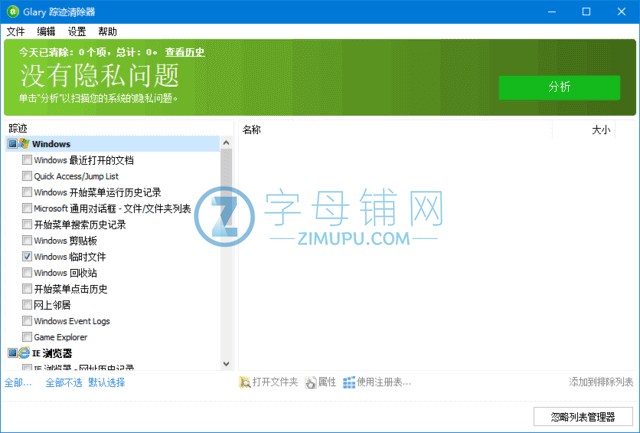Select the IE 浏览器 tree group row
The width and height of the screenshot is (640, 433).
113,353
